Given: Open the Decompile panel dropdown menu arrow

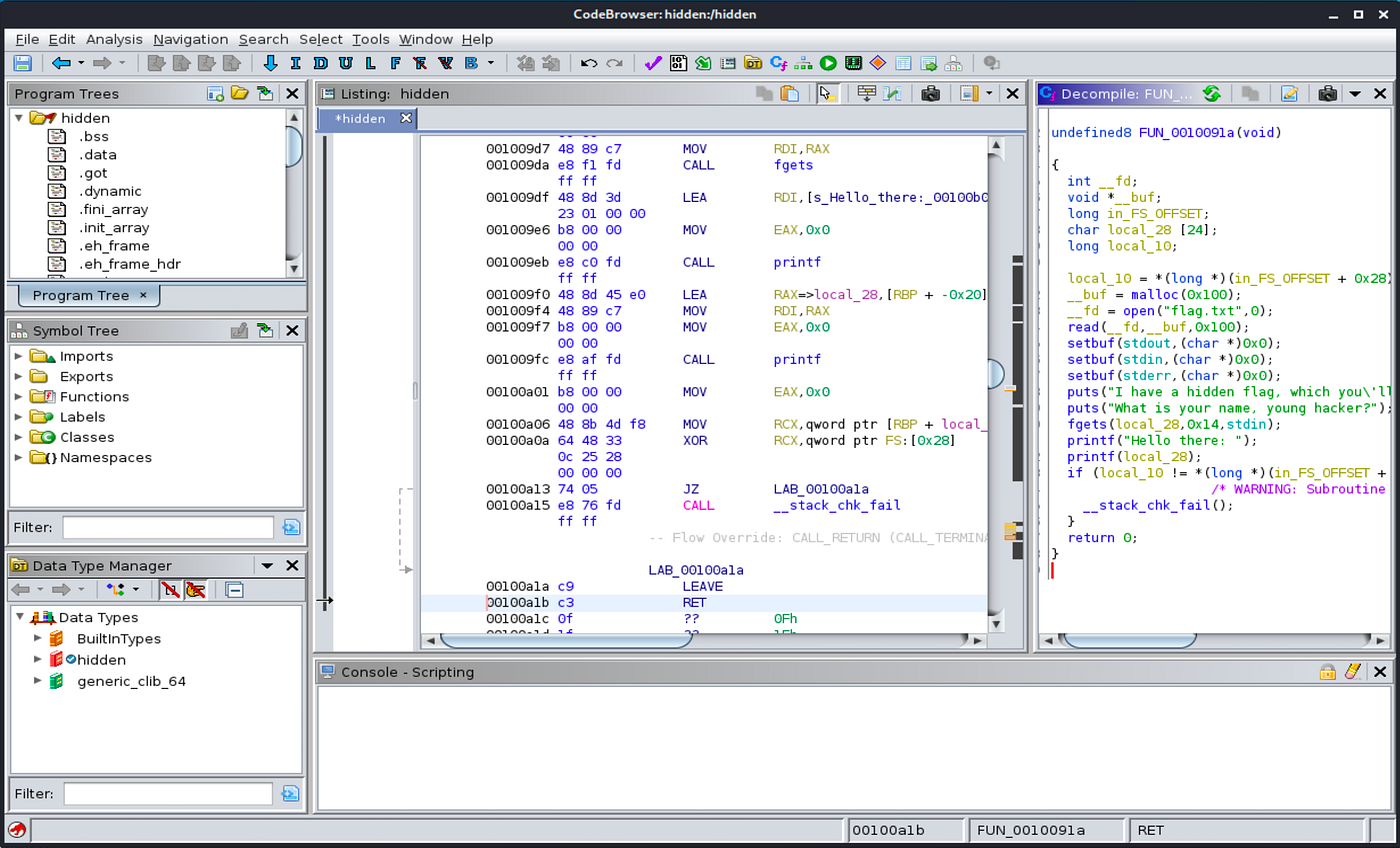Looking at the screenshot, I should 1355,94.
